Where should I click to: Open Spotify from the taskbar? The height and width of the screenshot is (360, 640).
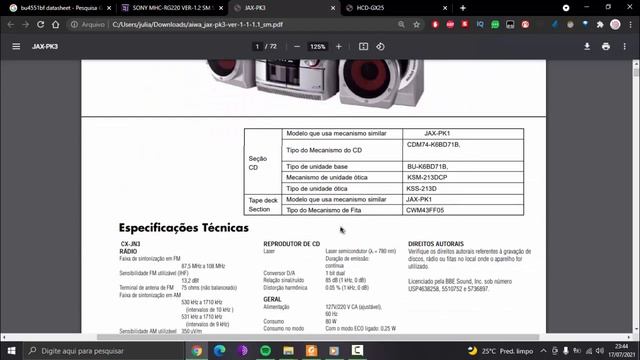click(266, 351)
